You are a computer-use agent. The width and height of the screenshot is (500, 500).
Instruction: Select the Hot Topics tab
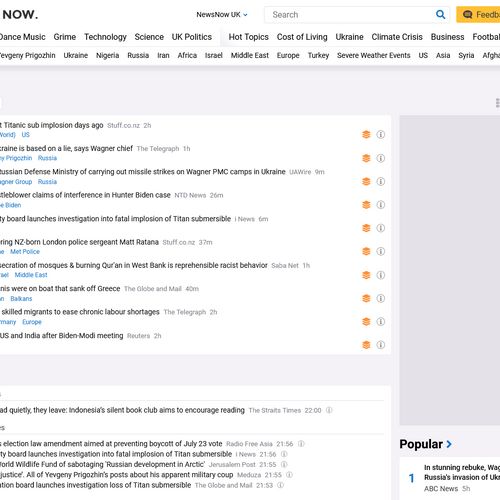[249, 37]
